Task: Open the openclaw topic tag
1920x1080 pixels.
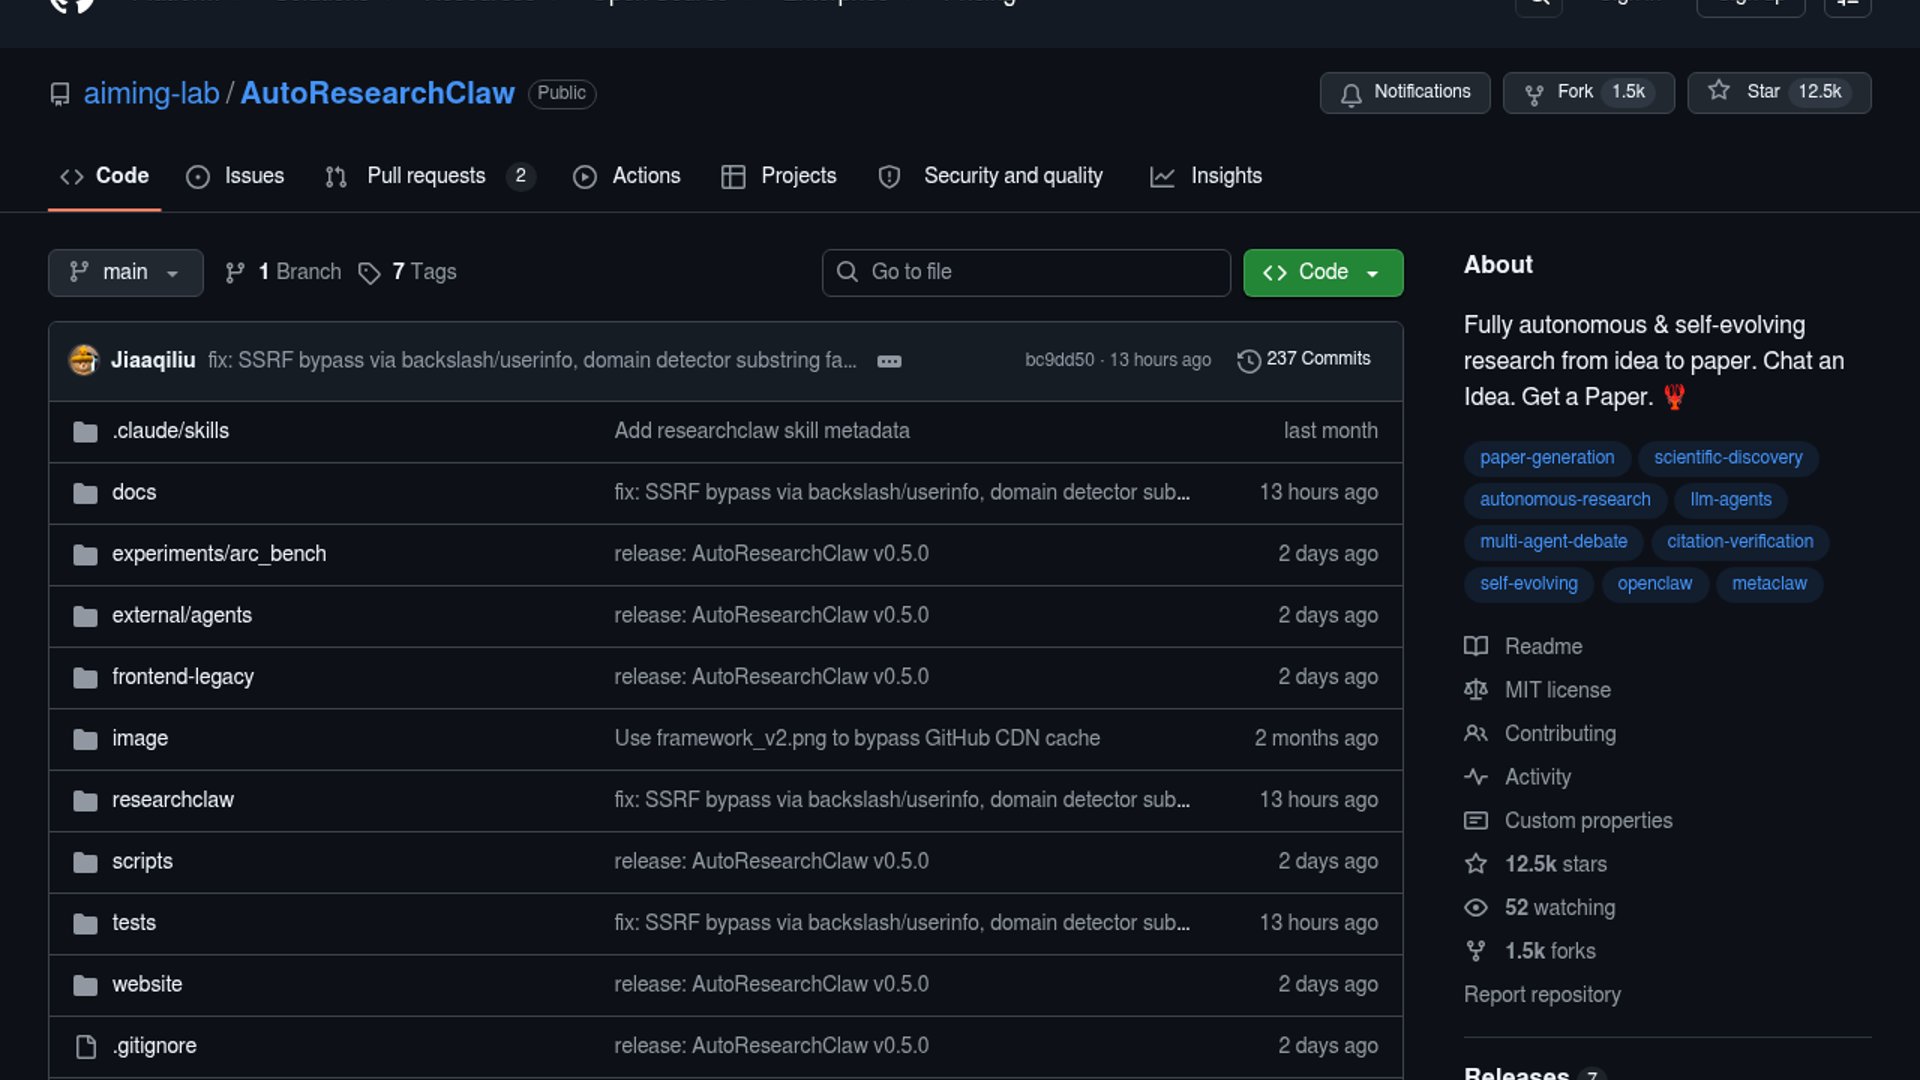Action: [1655, 584]
